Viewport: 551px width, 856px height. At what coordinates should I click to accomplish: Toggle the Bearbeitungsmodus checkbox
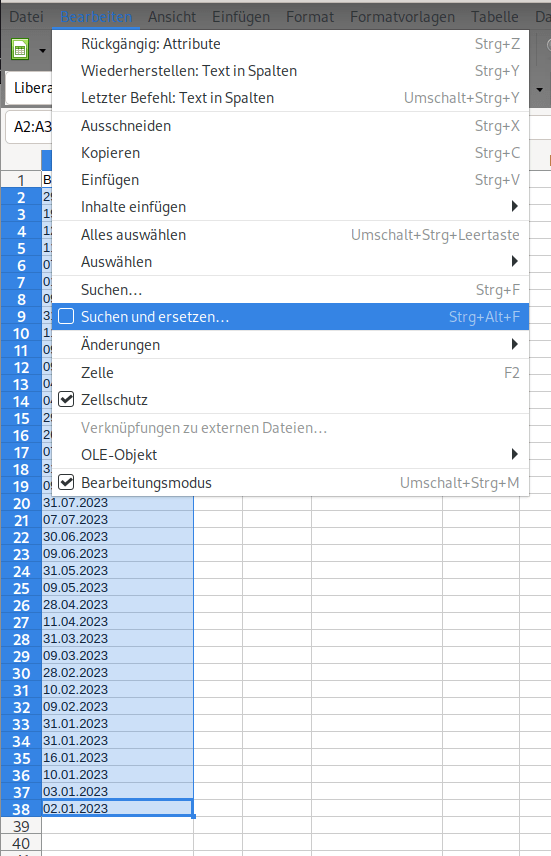291,483
